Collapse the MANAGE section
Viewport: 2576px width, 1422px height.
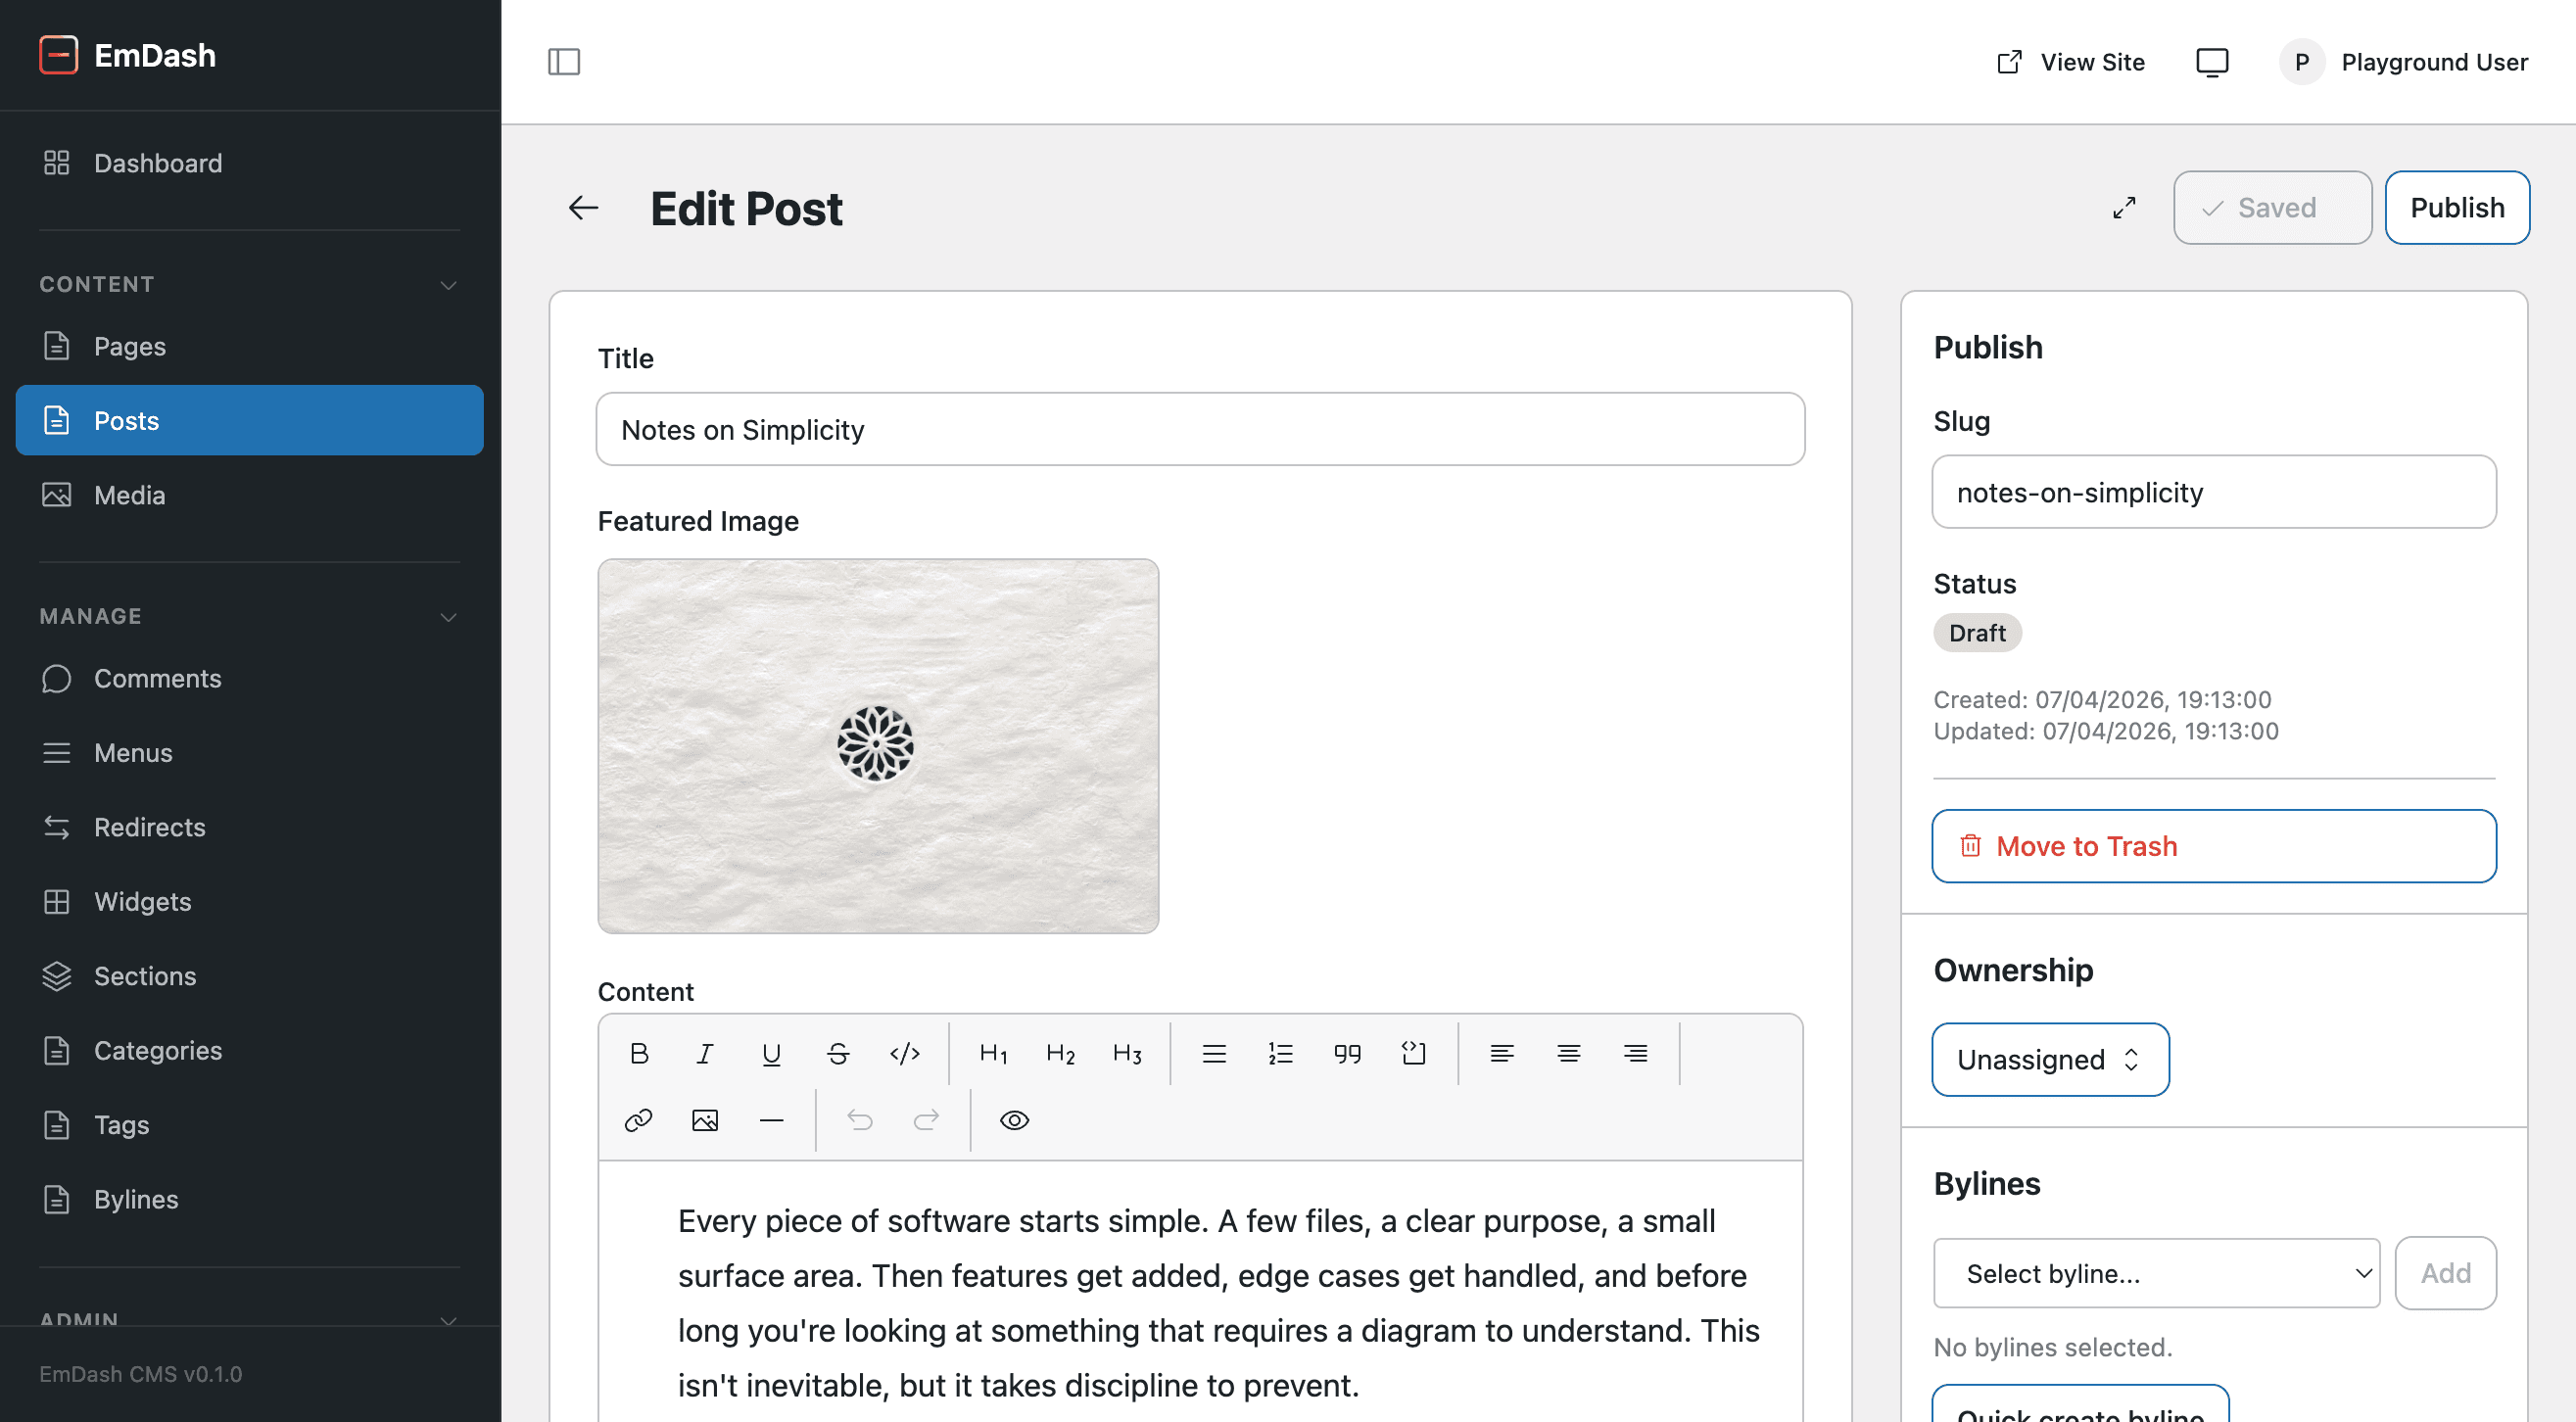pyautogui.click(x=449, y=617)
